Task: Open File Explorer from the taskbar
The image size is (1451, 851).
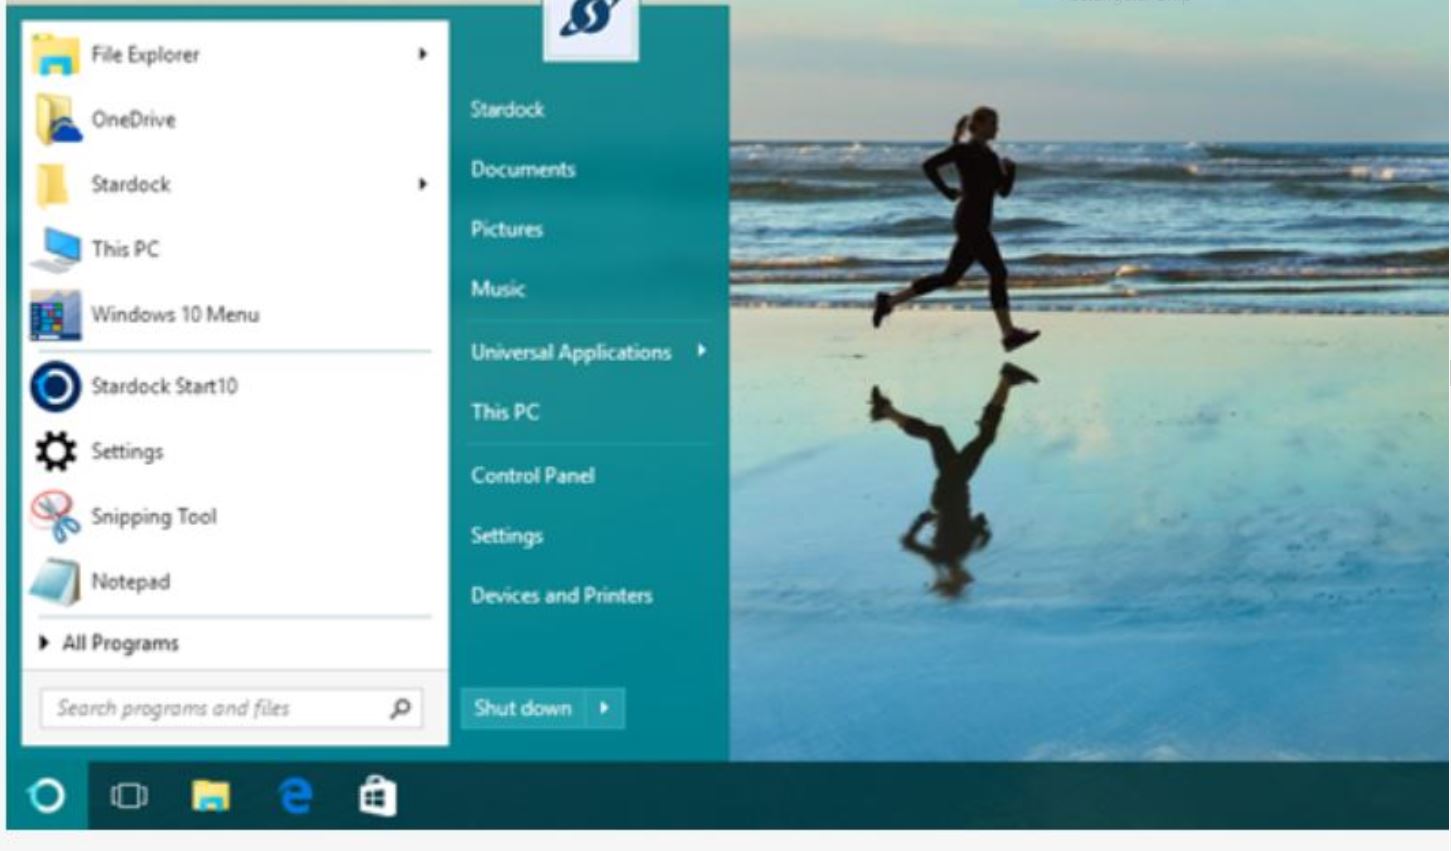Action: pos(211,796)
